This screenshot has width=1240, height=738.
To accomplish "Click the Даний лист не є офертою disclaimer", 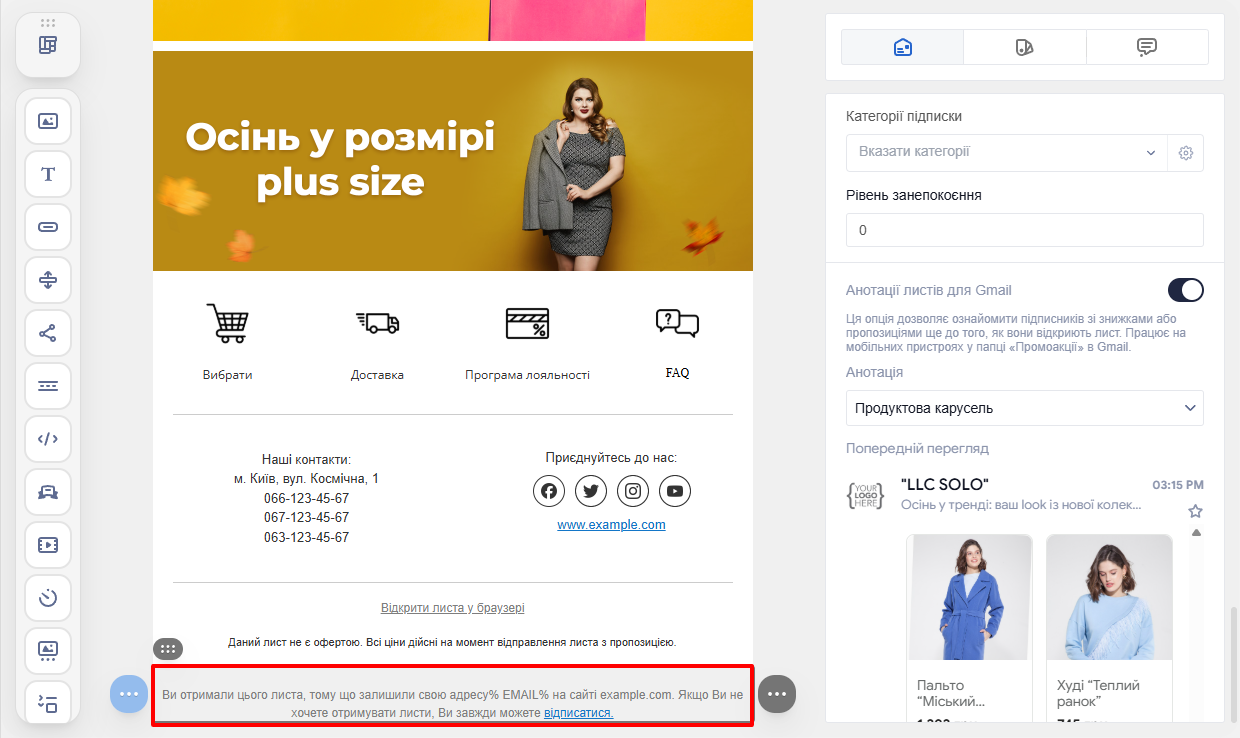I will point(453,642).
